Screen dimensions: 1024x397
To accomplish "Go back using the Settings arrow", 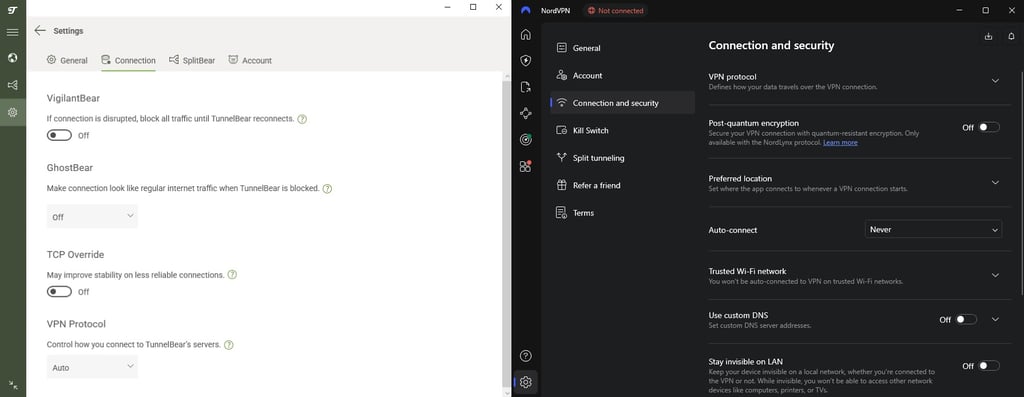I will 40,31.
